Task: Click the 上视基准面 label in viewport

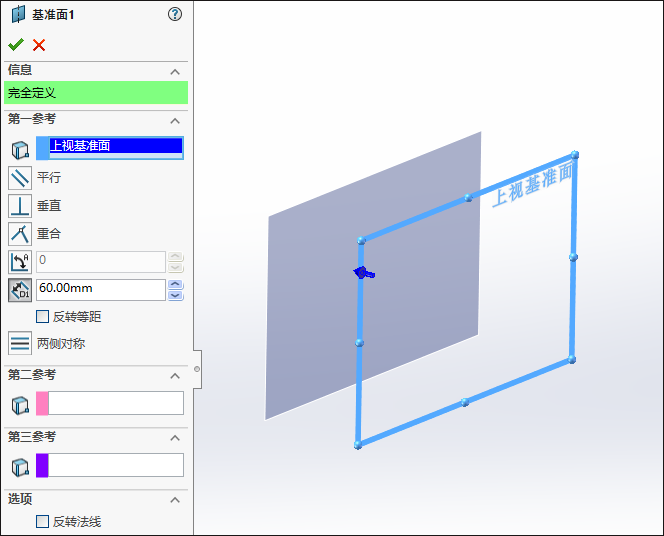Action: (x=534, y=185)
